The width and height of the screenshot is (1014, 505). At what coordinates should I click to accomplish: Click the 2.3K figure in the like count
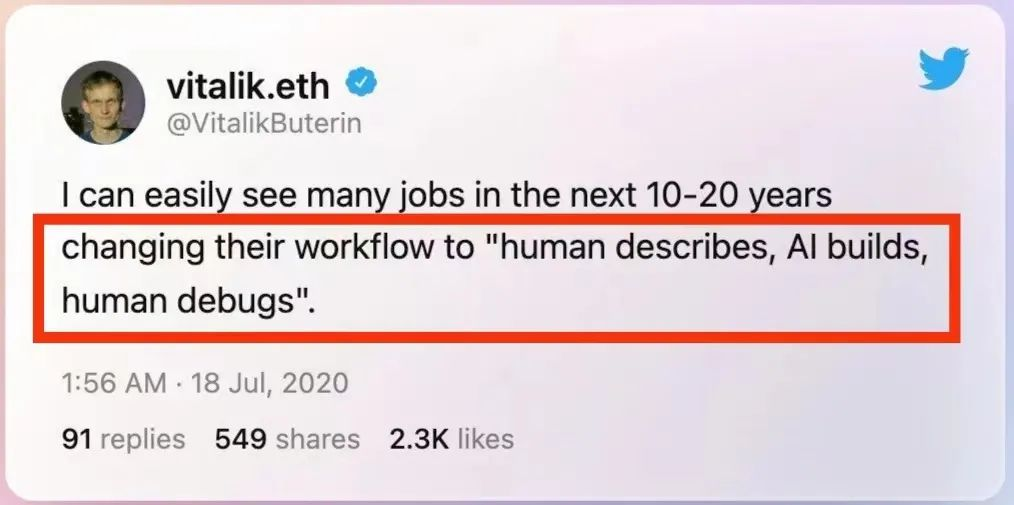coord(419,440)
